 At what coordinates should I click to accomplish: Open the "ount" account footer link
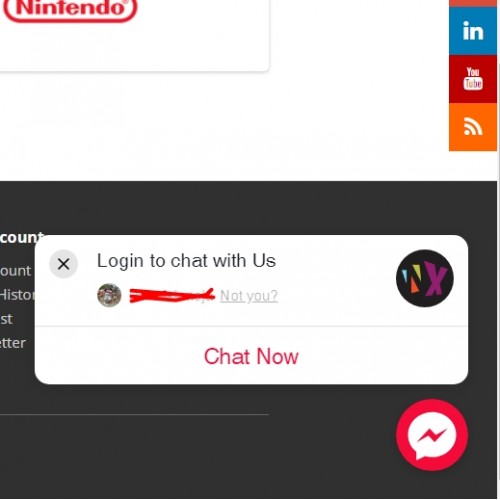15,271
